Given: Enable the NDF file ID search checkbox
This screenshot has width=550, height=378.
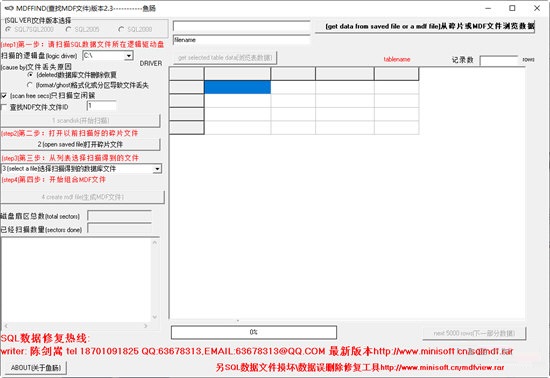Looking at the screenshot, I should pos(4,107).
